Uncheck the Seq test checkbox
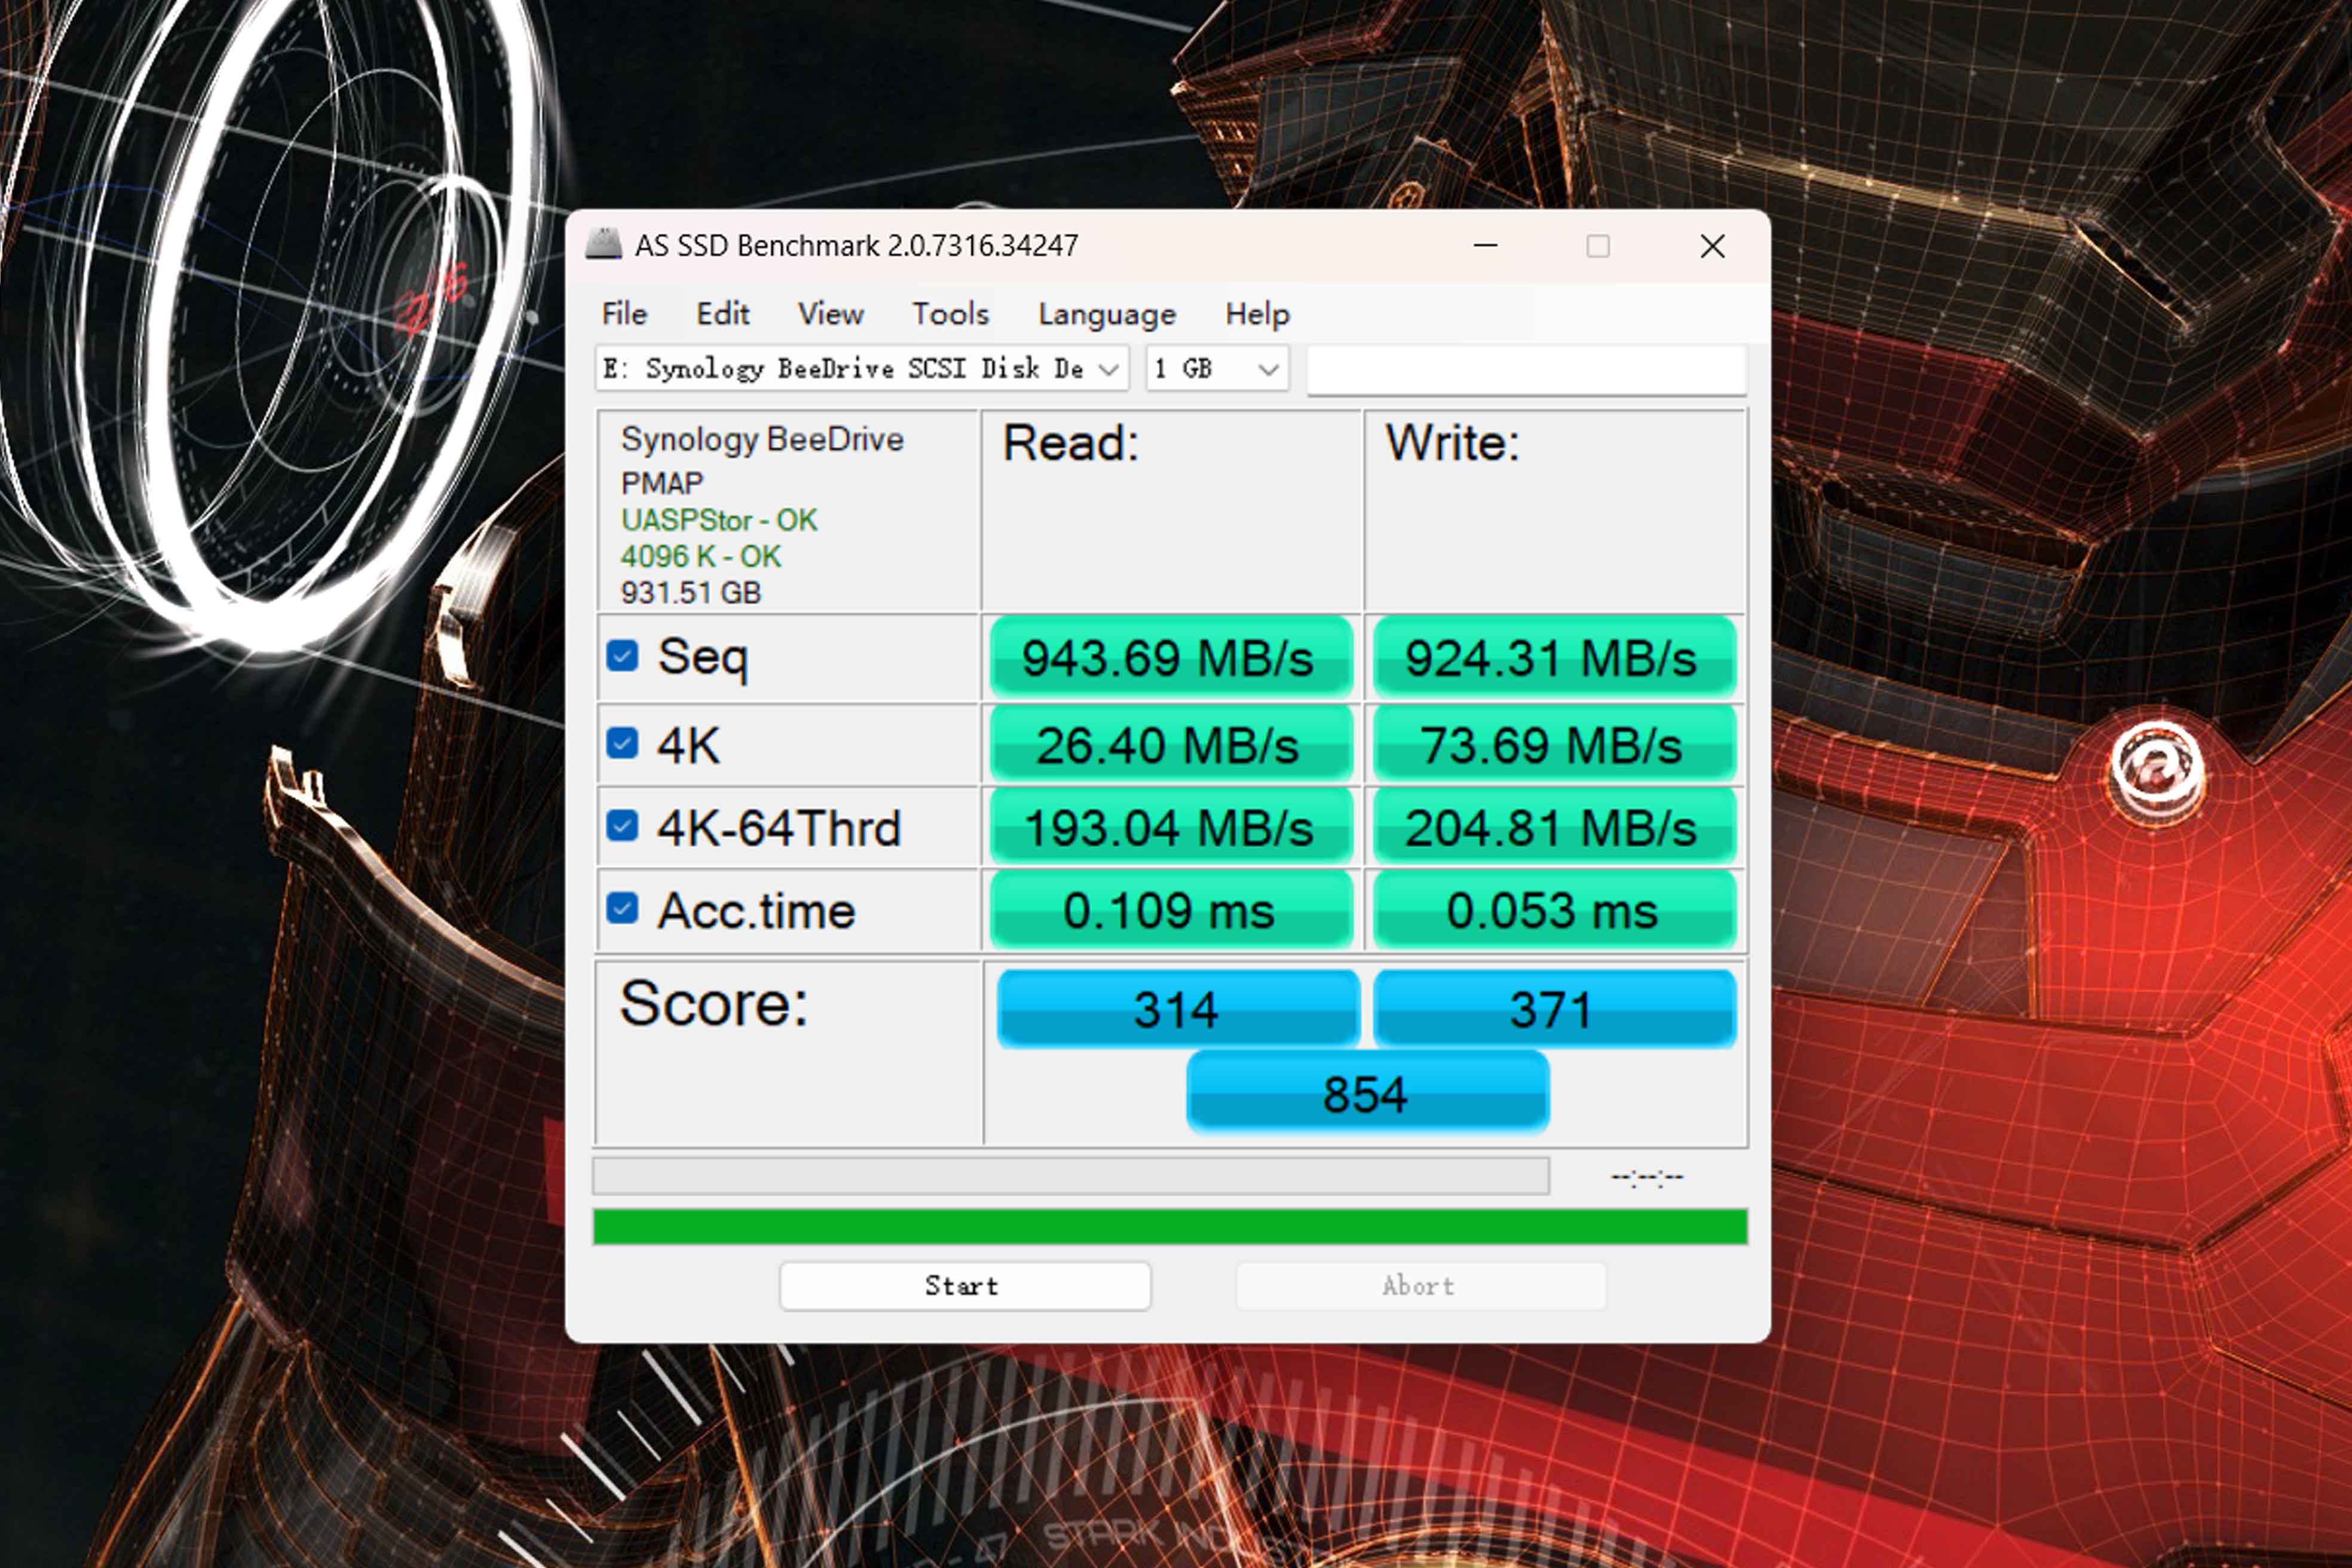 (x=622, y=656)
